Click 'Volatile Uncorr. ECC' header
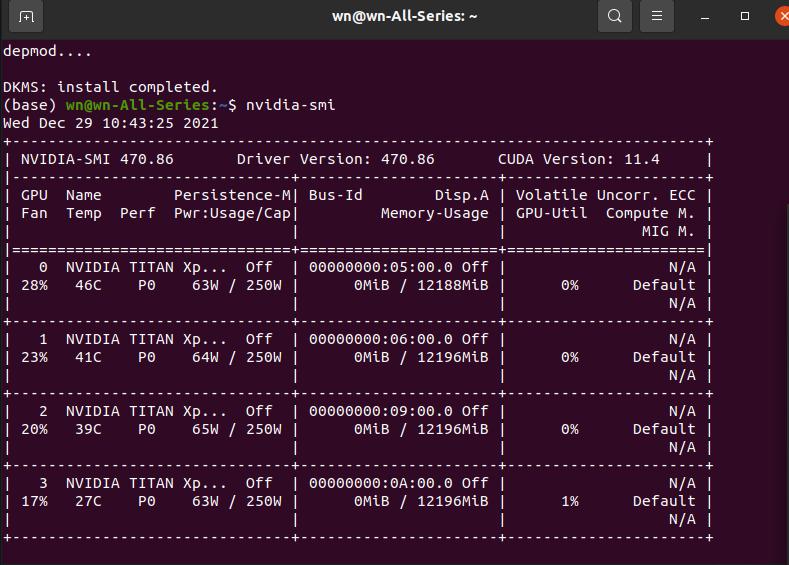Screen dimensions: 789x565 [x=605, y=195]
